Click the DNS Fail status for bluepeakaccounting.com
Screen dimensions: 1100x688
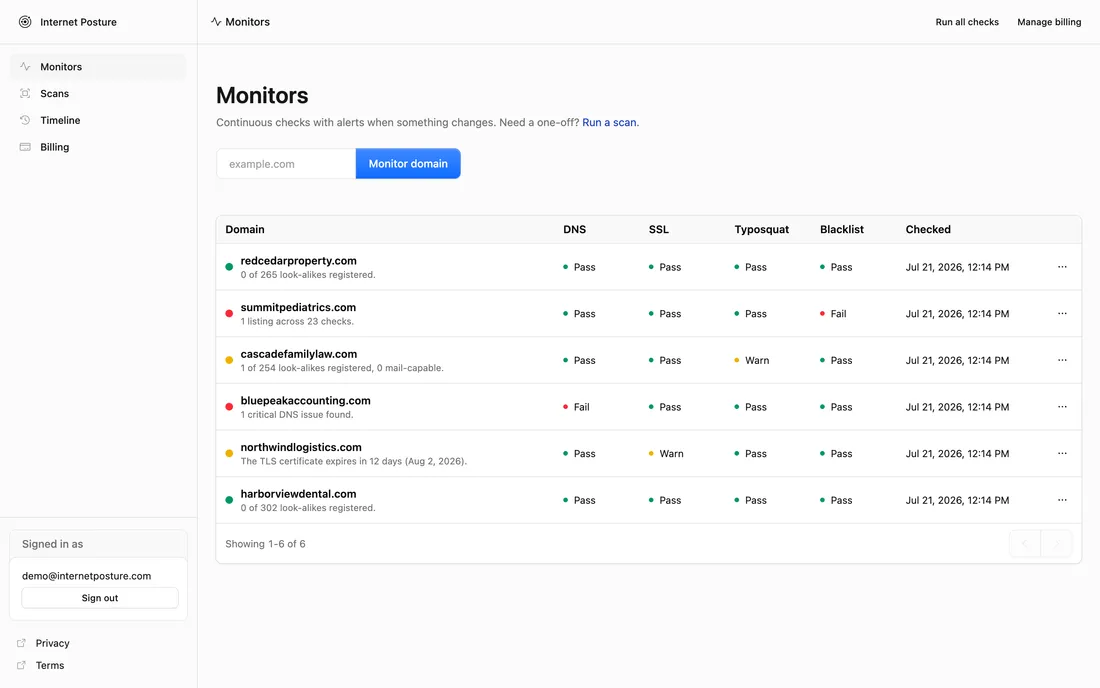point(576,407)
